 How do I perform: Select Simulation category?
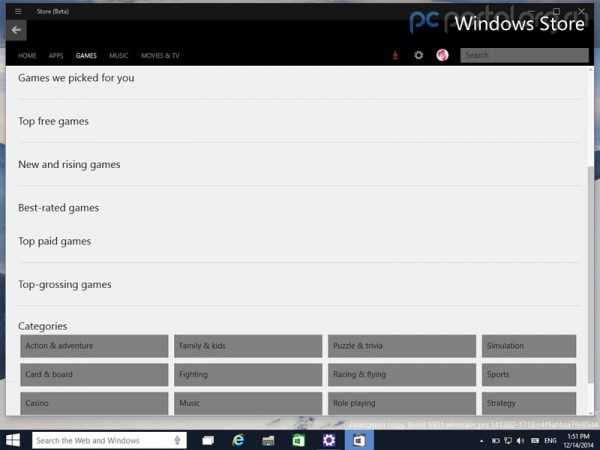pos(529,346)
